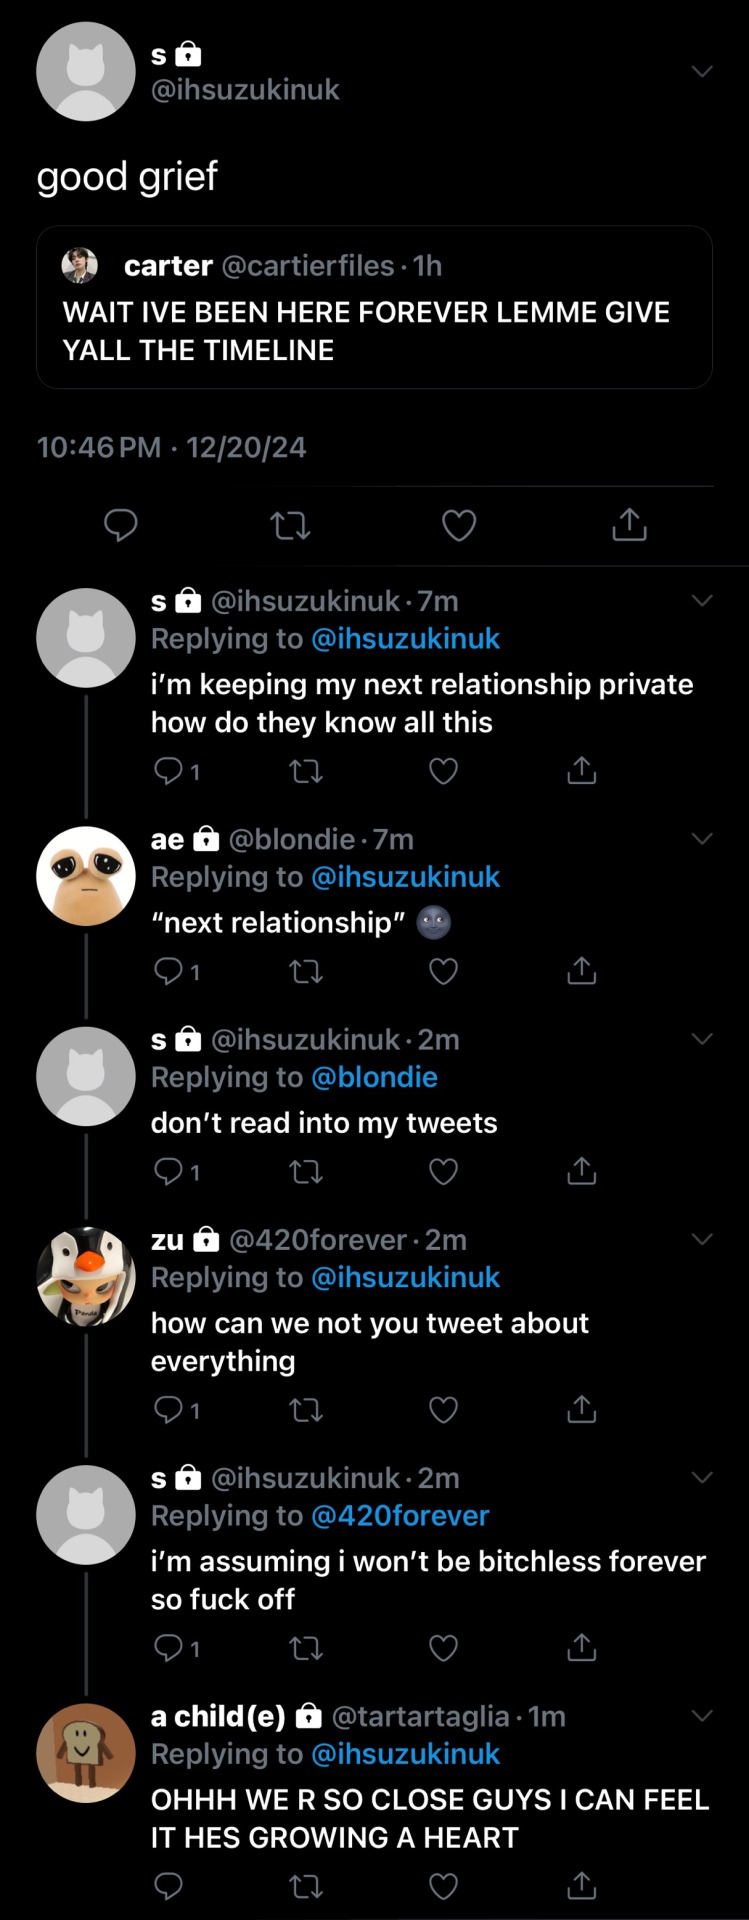Reply to the main 'good grief' tweet
This screenshot has height=1920, width=749.
[121, 525]
